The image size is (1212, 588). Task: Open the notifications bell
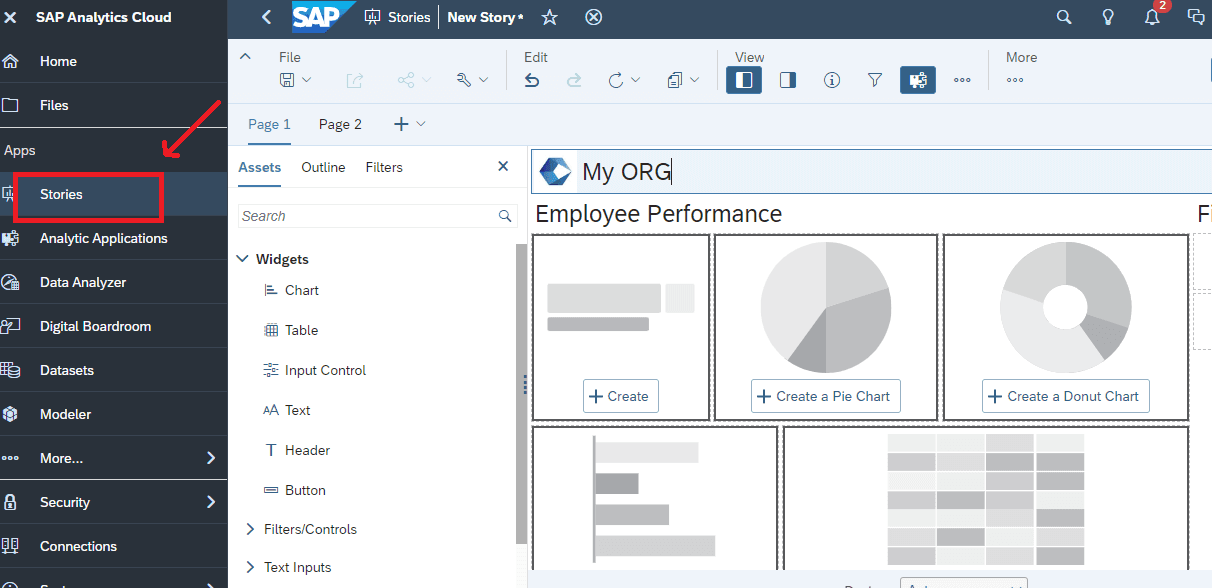(1152, 17)
